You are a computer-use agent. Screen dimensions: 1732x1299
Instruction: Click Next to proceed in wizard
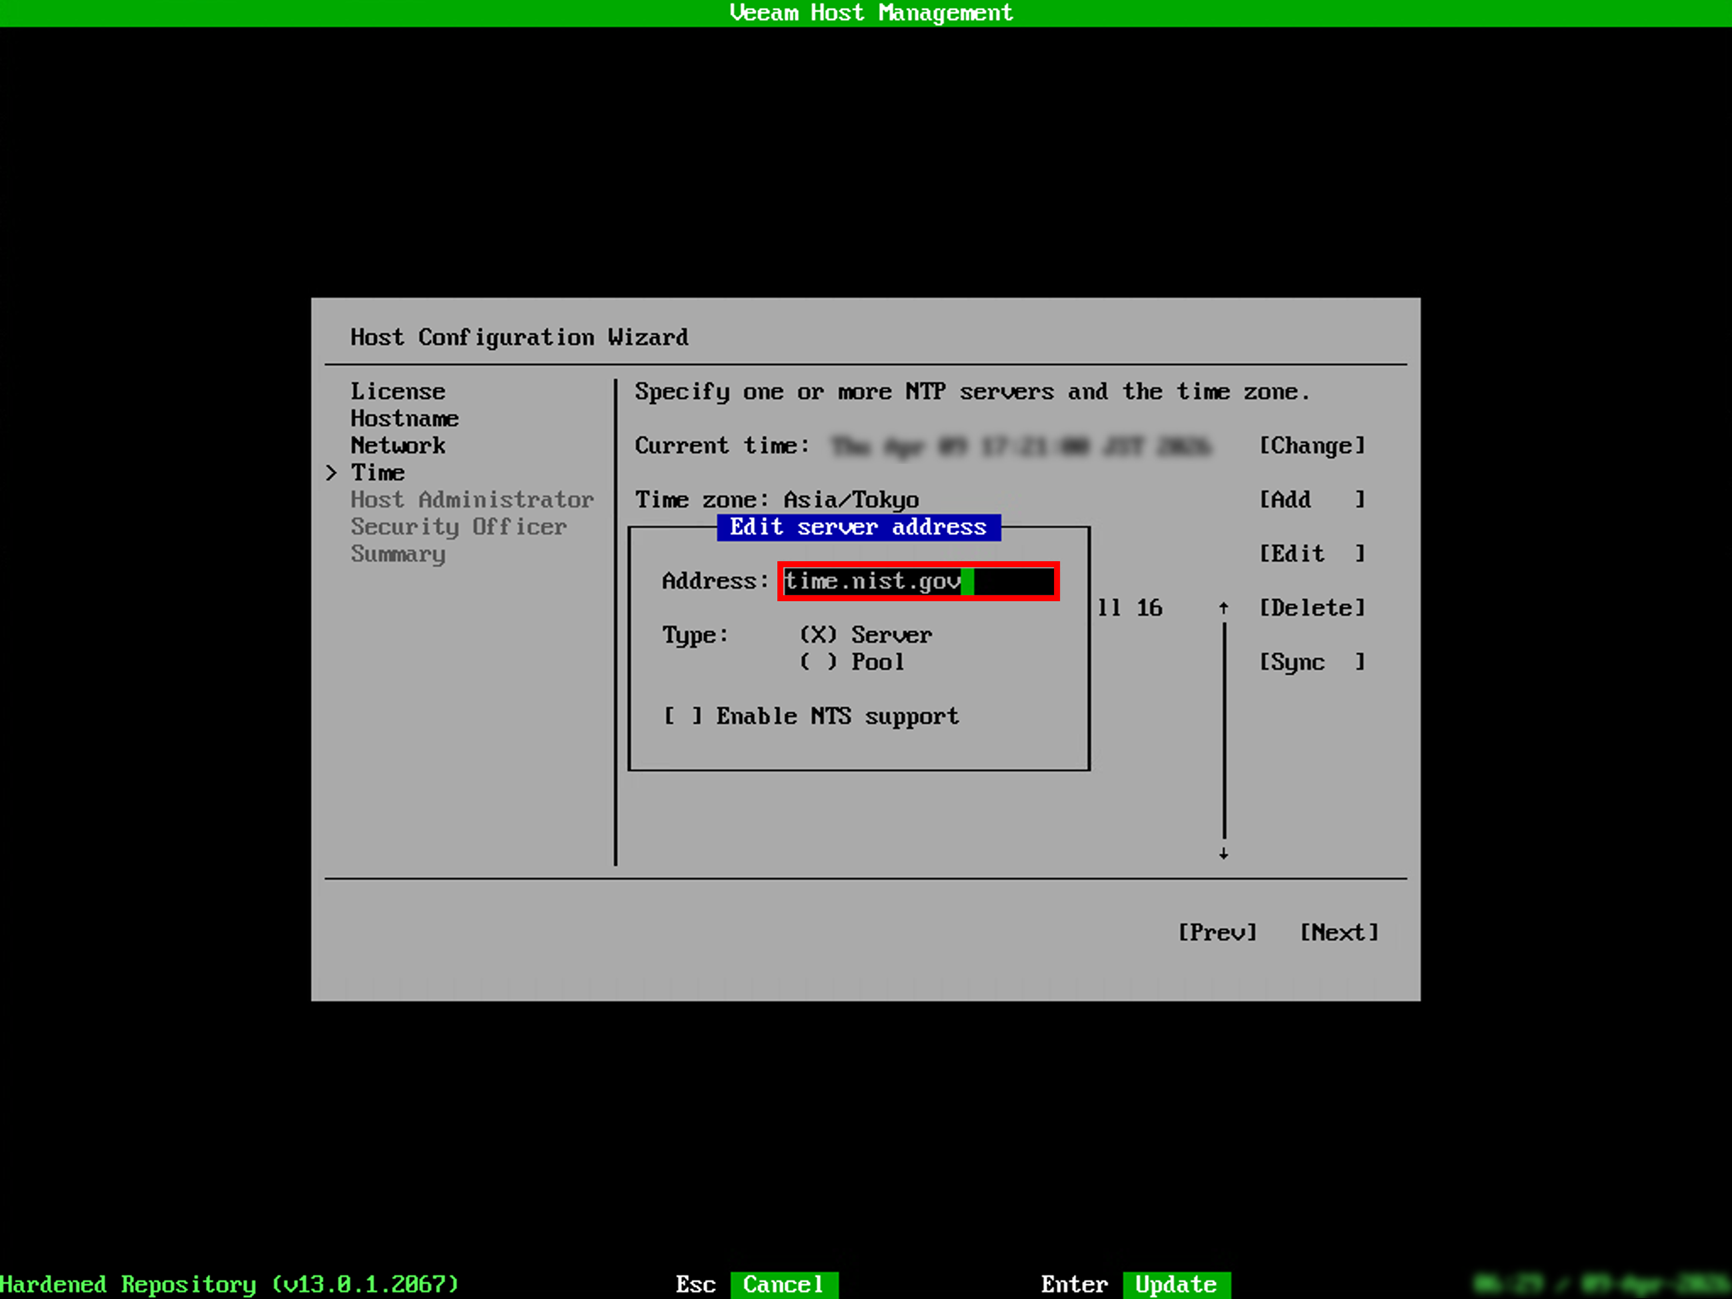point(1339,932)
